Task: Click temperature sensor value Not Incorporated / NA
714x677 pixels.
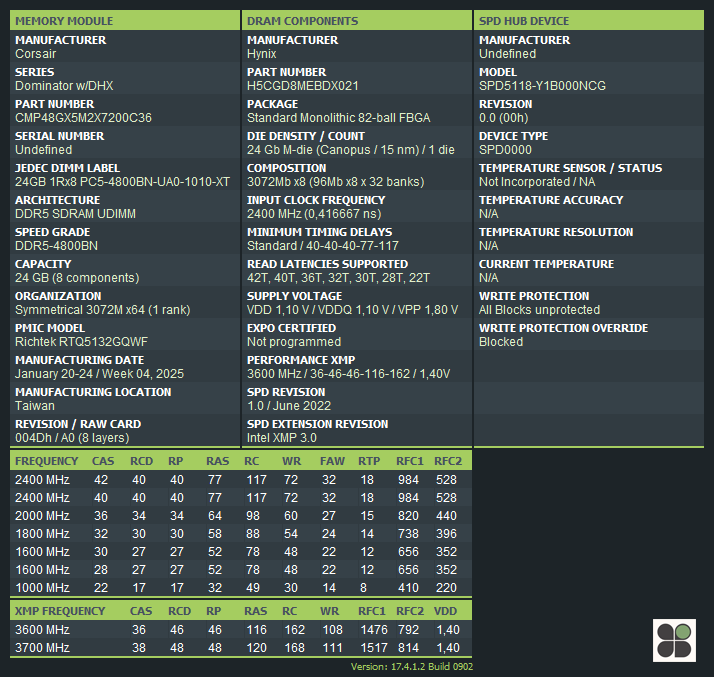Action: click(x=537, y=182)
